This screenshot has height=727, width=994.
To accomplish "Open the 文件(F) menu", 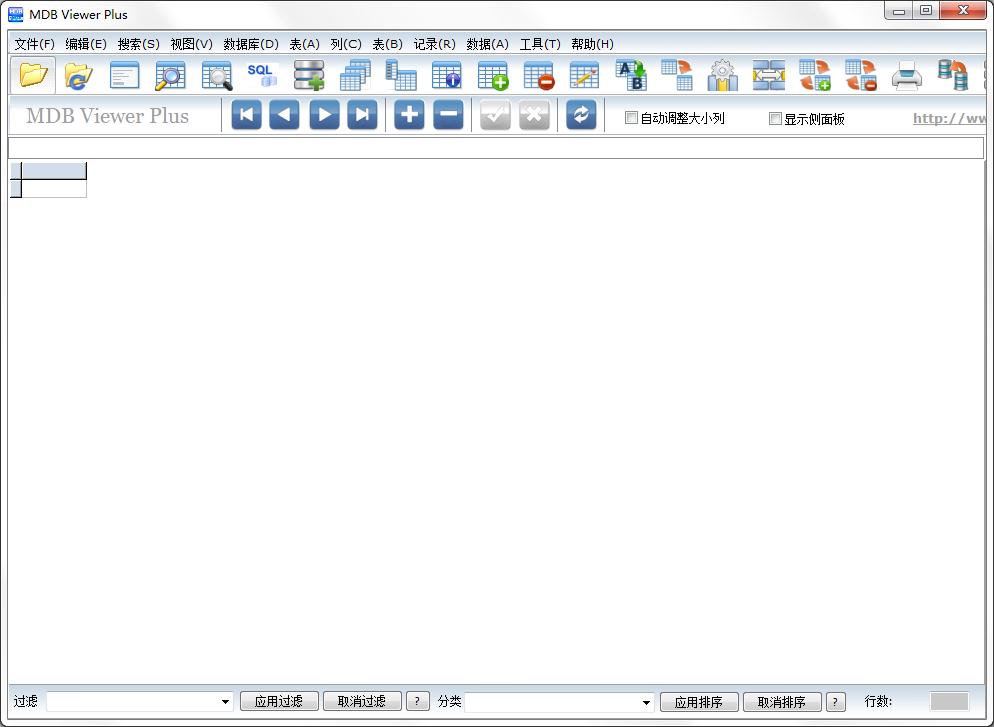I will point(34,44).
